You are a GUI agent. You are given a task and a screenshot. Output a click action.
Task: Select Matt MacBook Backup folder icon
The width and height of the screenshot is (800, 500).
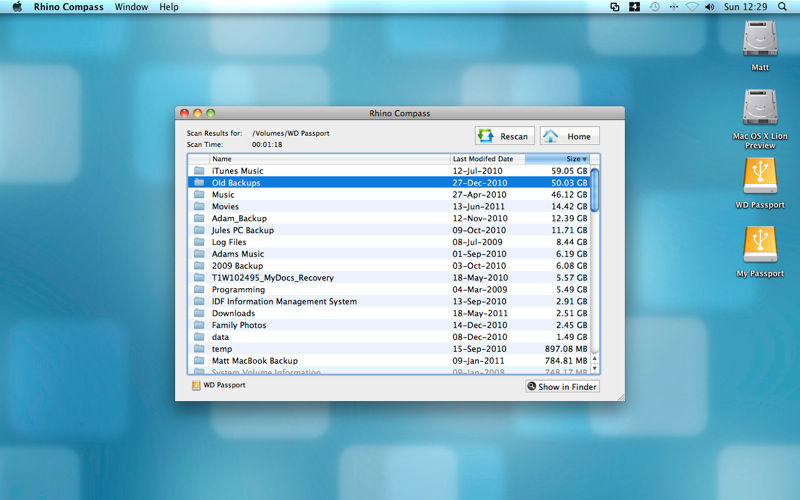(199, 360)
